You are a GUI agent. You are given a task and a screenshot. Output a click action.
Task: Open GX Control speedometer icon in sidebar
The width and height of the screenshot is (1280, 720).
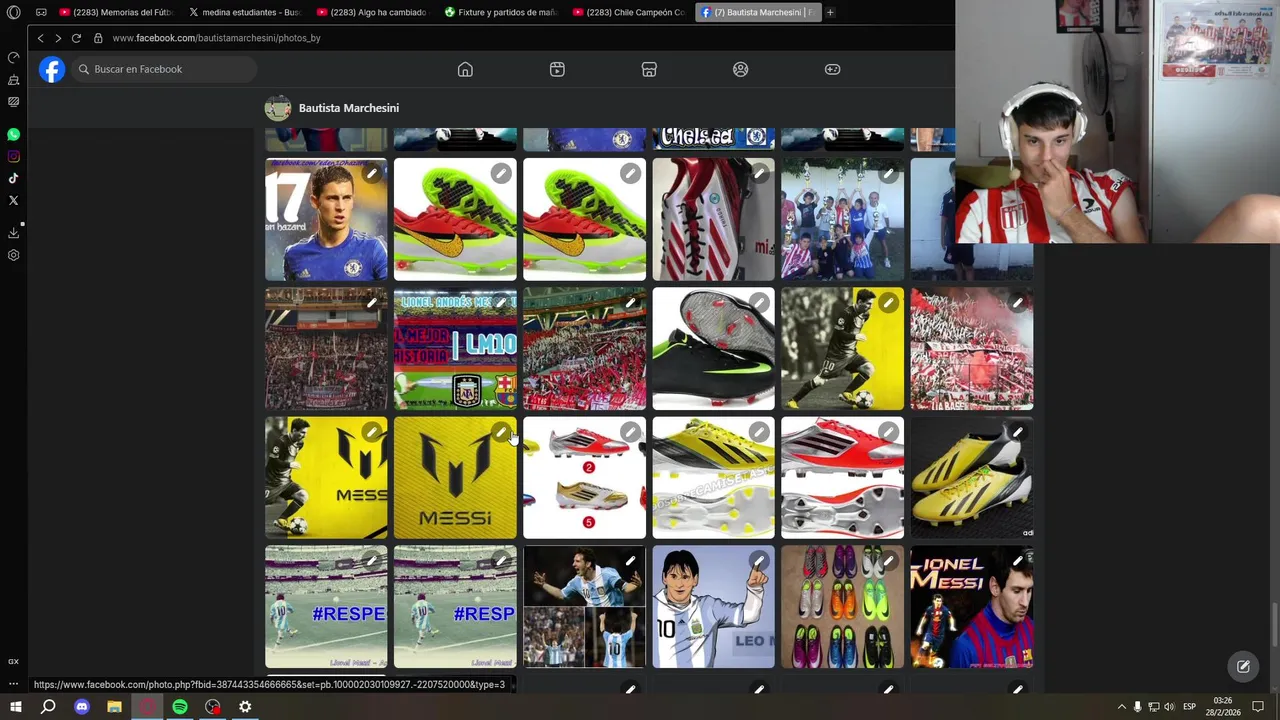(14, 58)
